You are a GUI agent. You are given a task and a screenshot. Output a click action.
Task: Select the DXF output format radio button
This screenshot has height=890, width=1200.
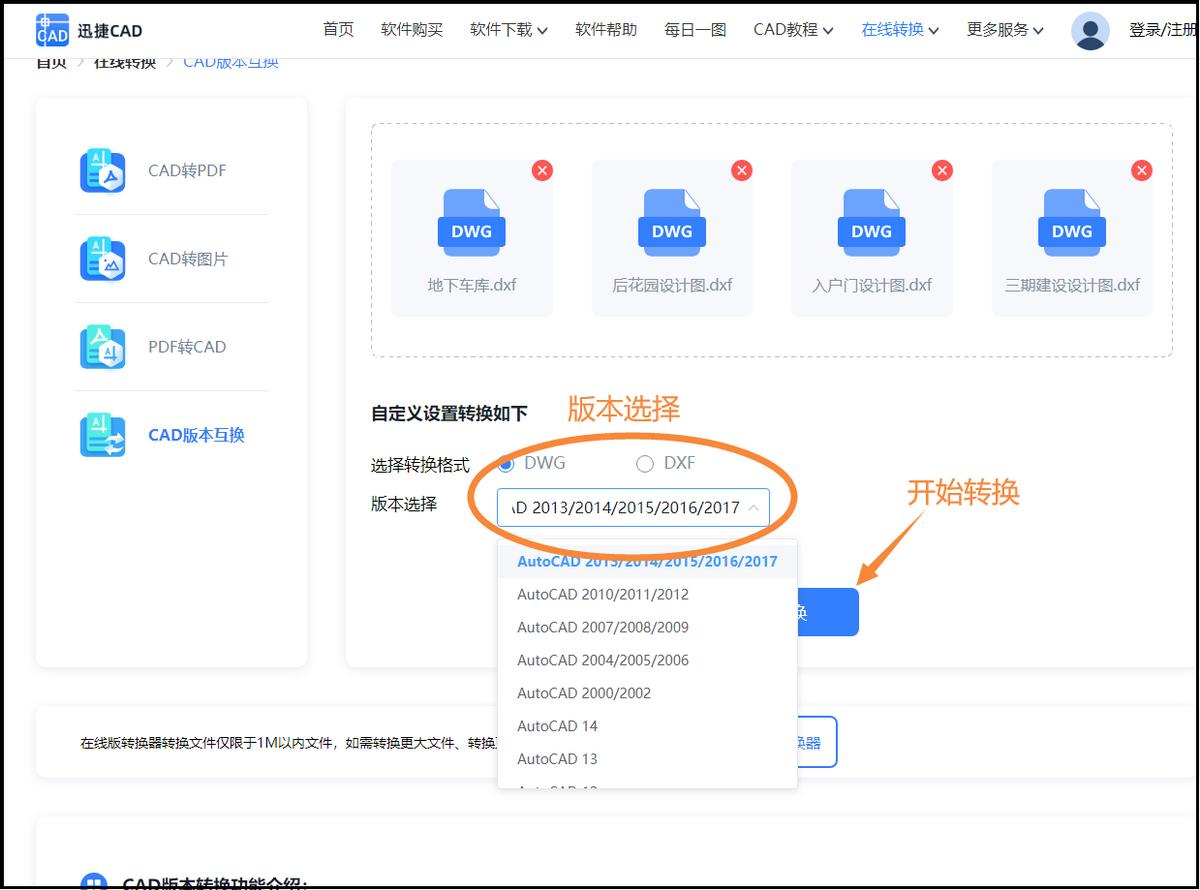(x=645, y=463)
